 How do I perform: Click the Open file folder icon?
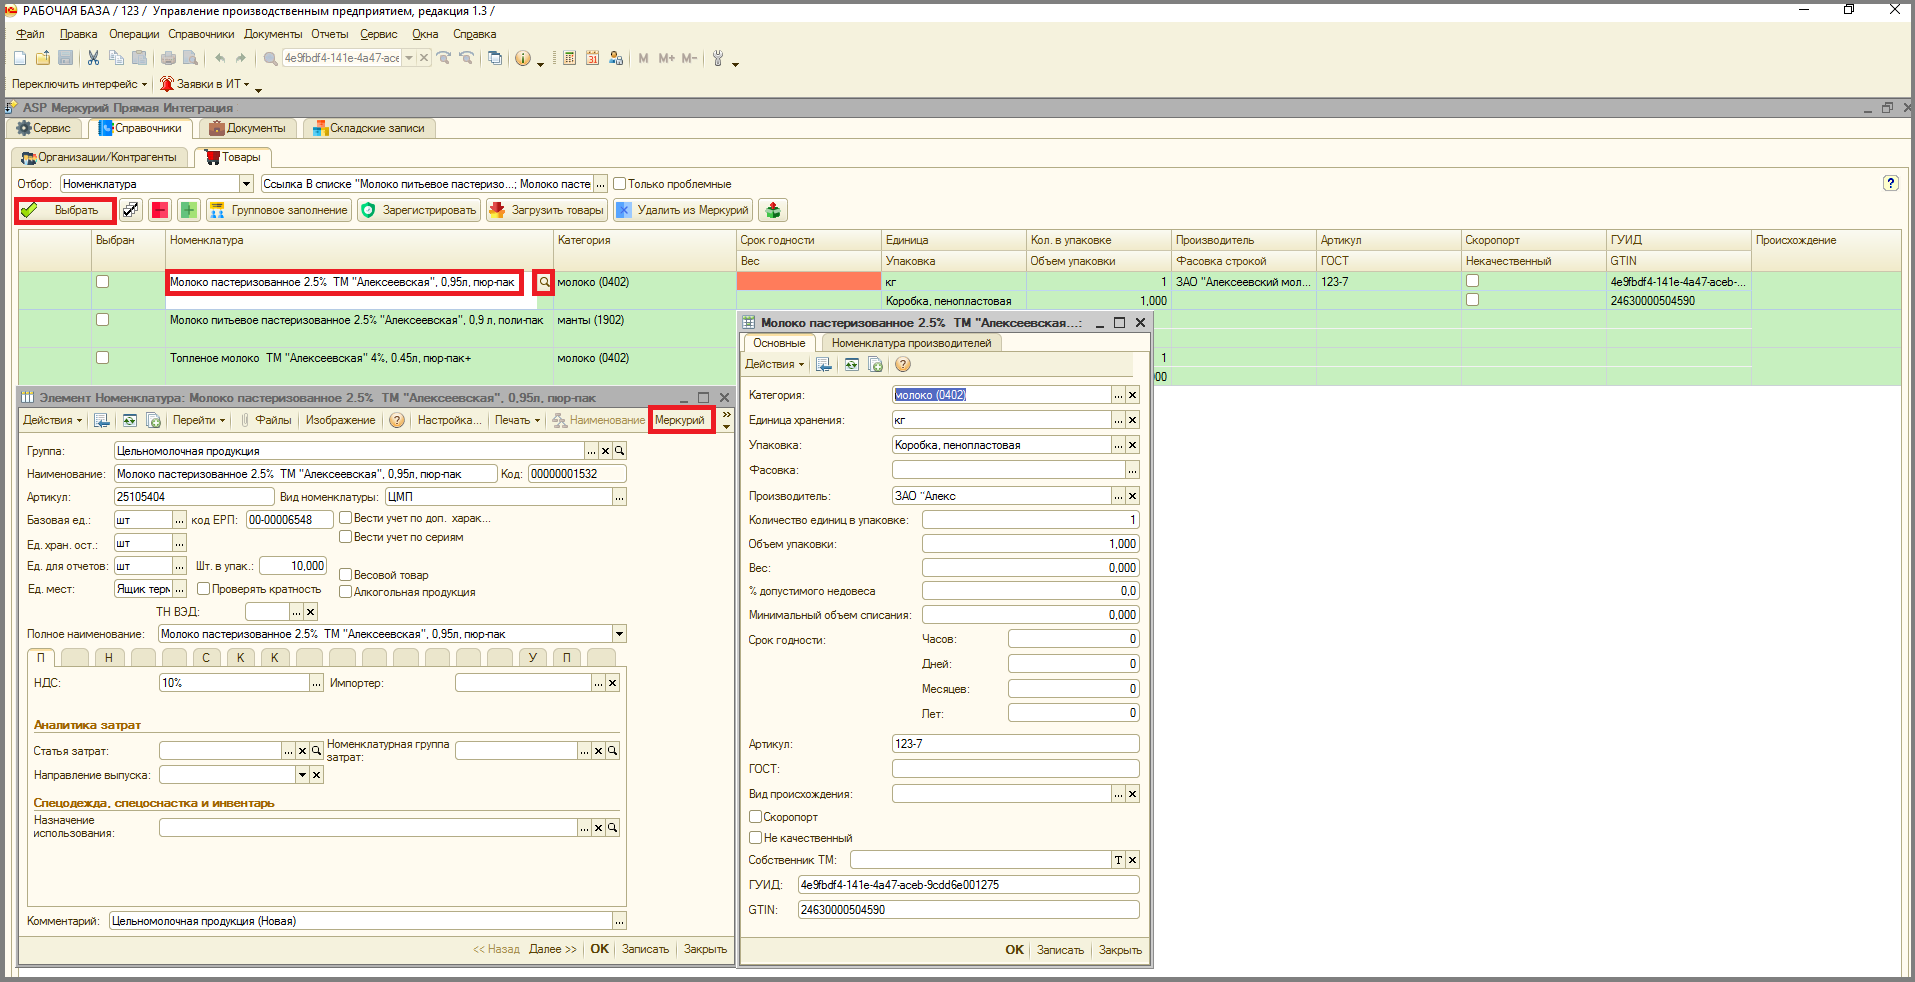pyautogui.click(x=43, y=58)
